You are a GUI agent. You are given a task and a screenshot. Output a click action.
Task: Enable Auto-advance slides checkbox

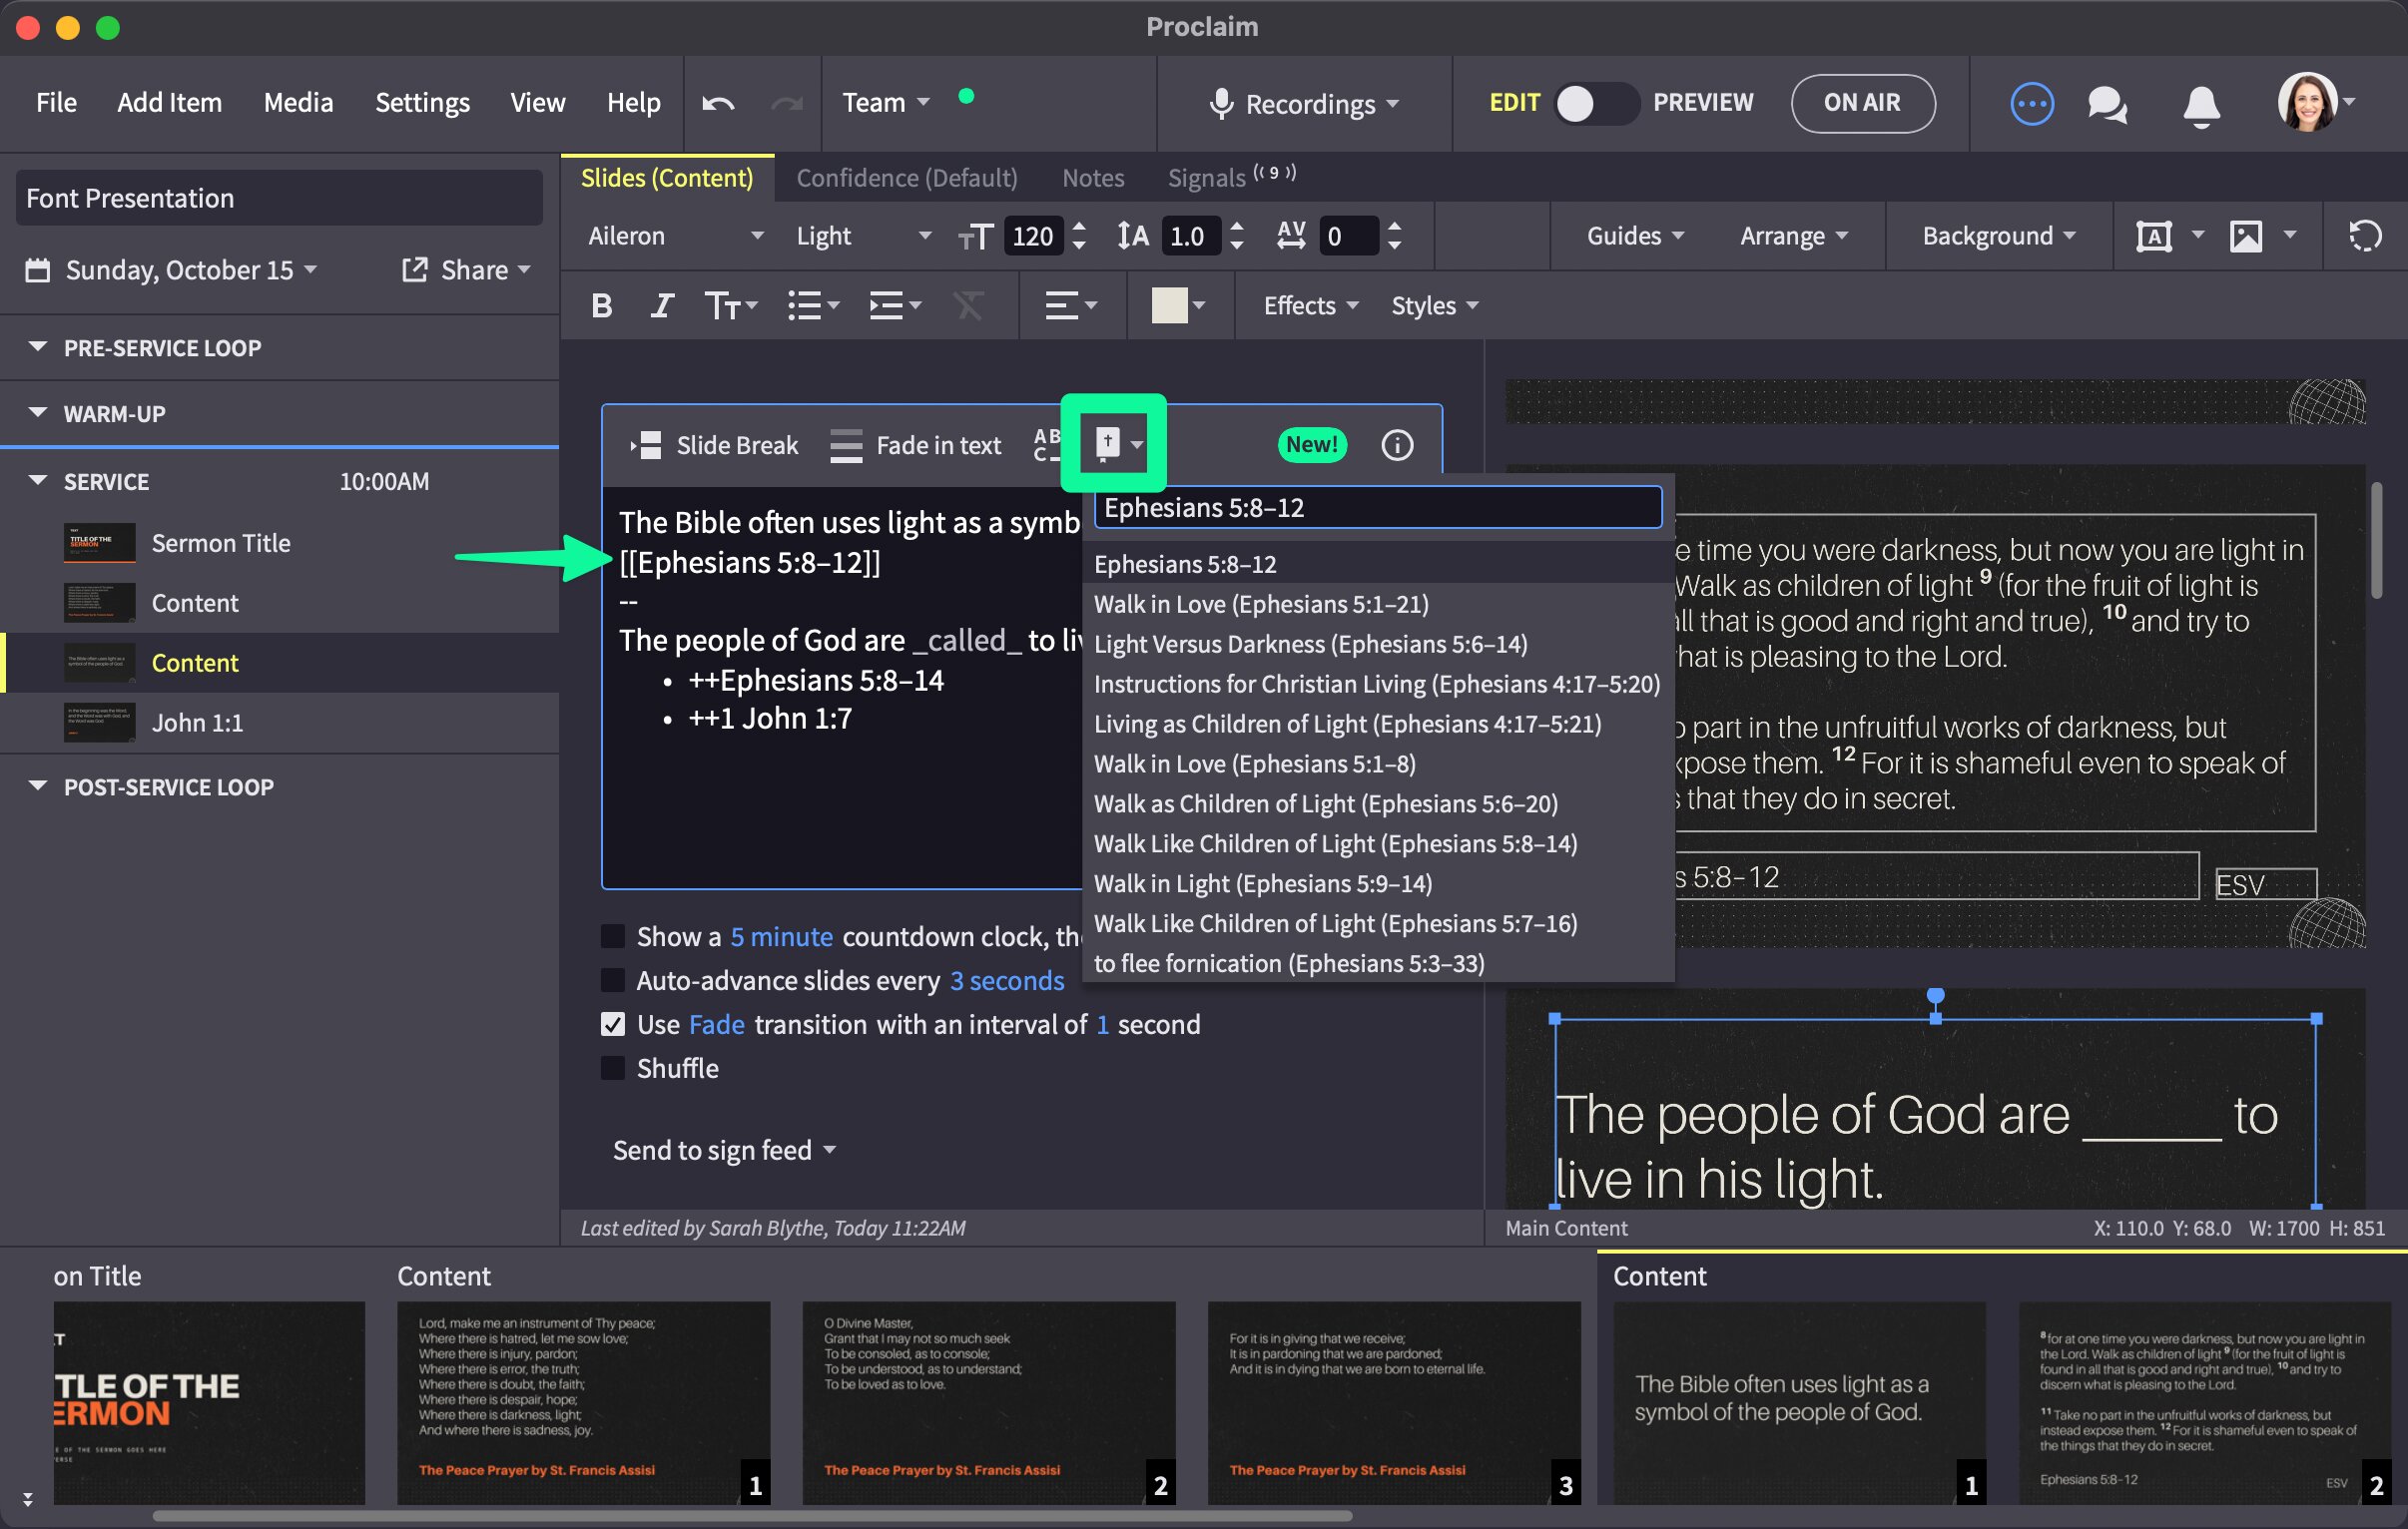pyautogui.click(x=612, y=981)
